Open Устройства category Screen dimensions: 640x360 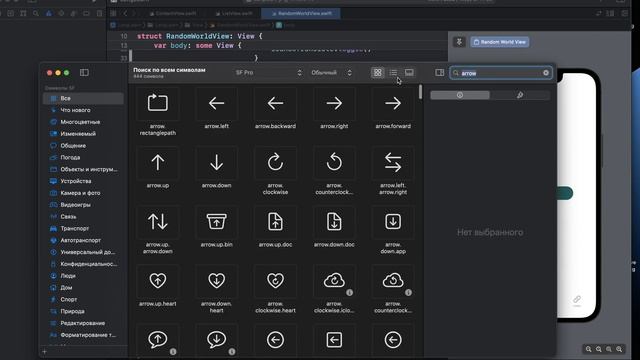pos(83,181)
